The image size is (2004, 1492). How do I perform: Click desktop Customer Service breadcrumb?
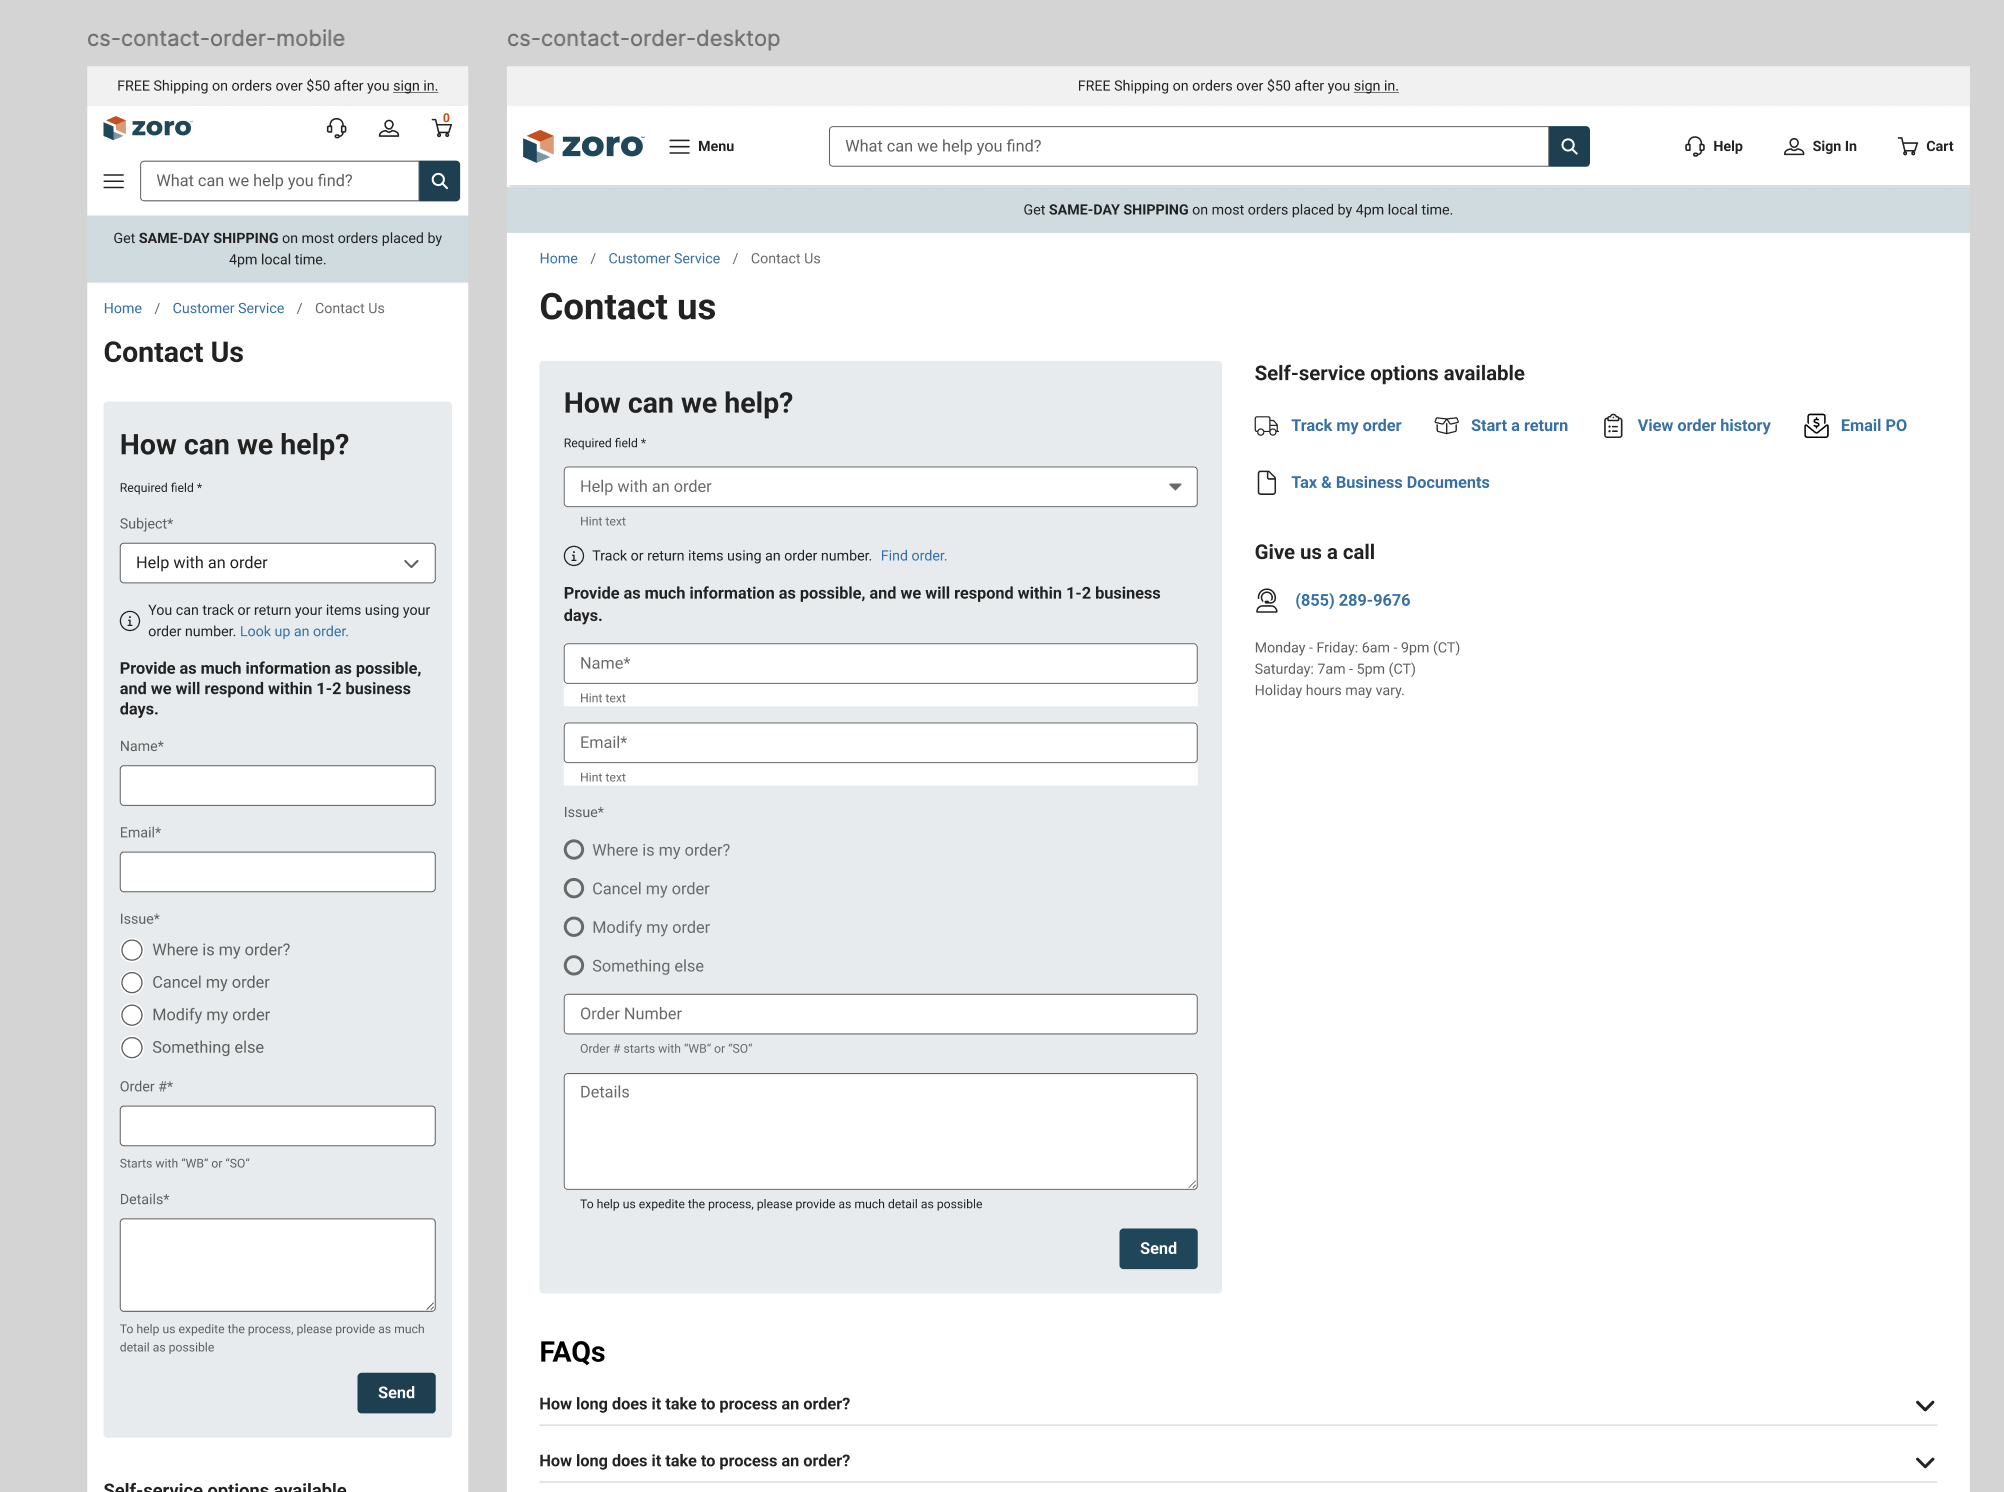[x=664, y=258]
